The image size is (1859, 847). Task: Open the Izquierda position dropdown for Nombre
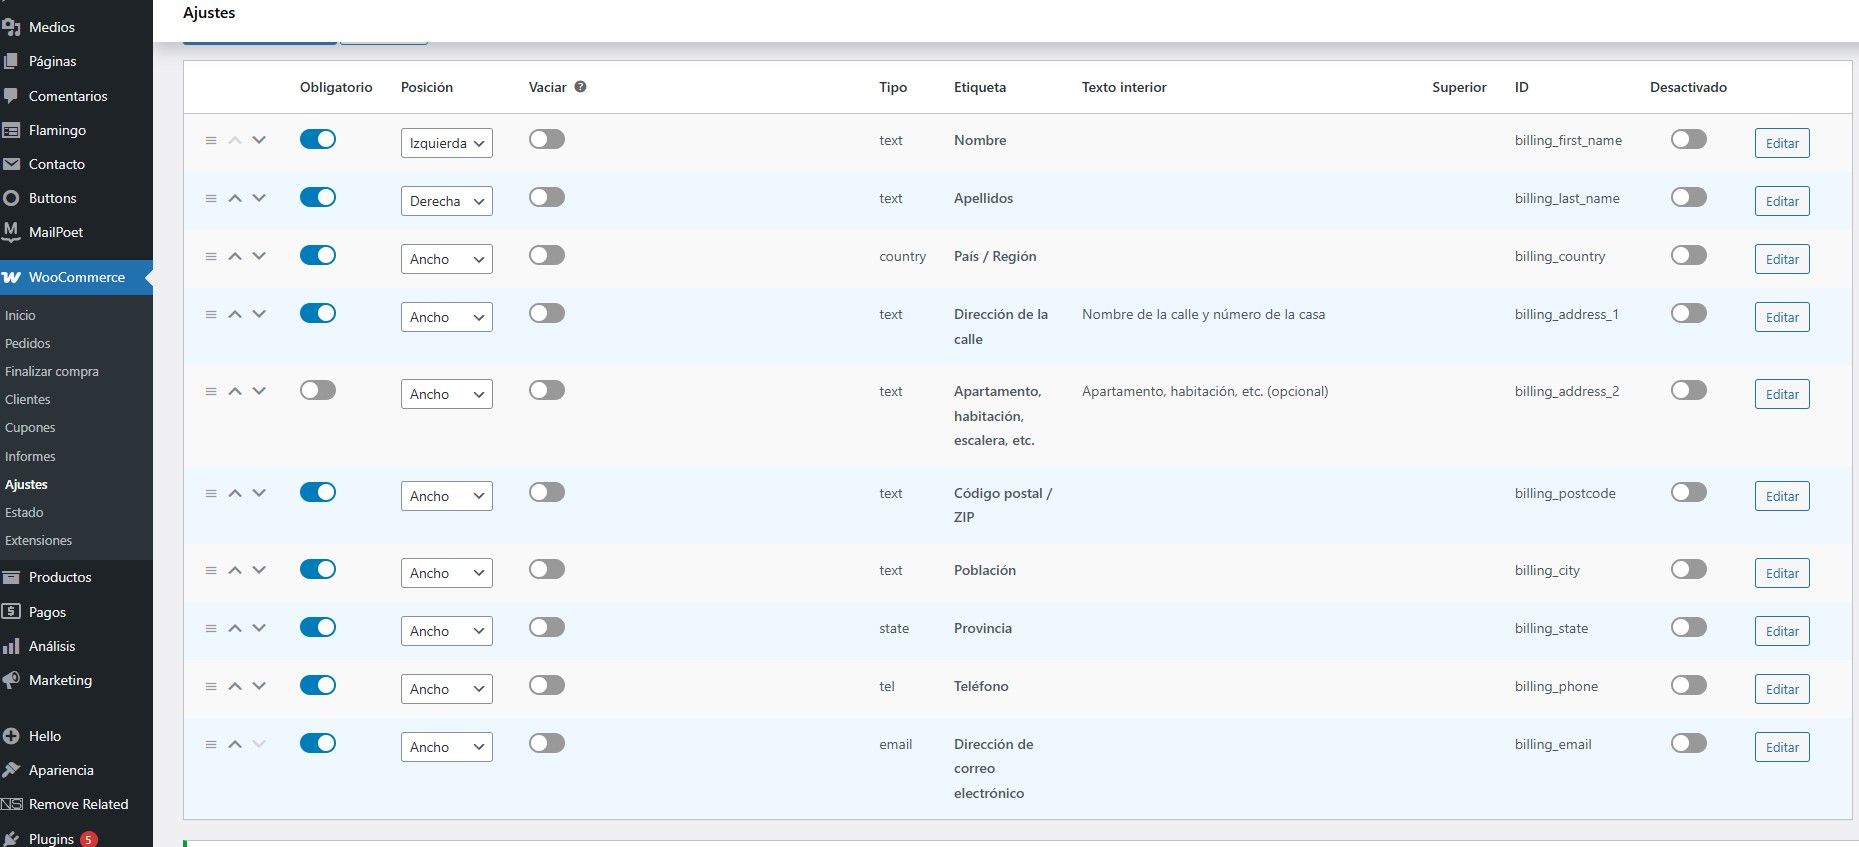click(446, 143)
